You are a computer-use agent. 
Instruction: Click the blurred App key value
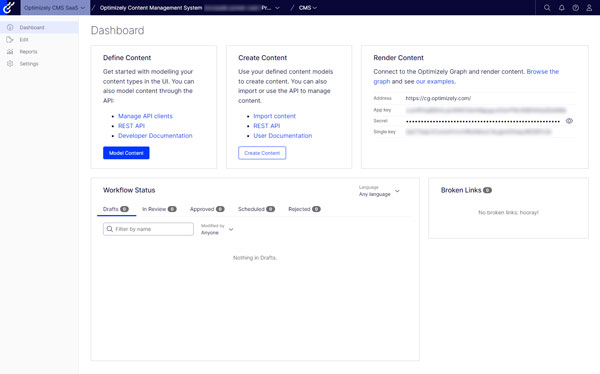point(486,110)
